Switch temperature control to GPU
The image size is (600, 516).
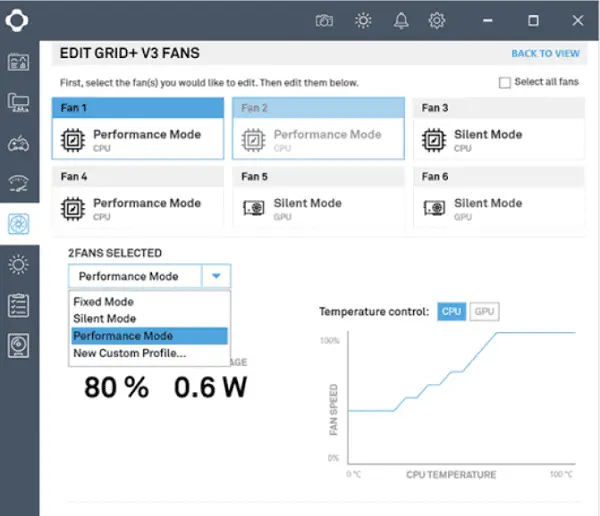point(484,312)
